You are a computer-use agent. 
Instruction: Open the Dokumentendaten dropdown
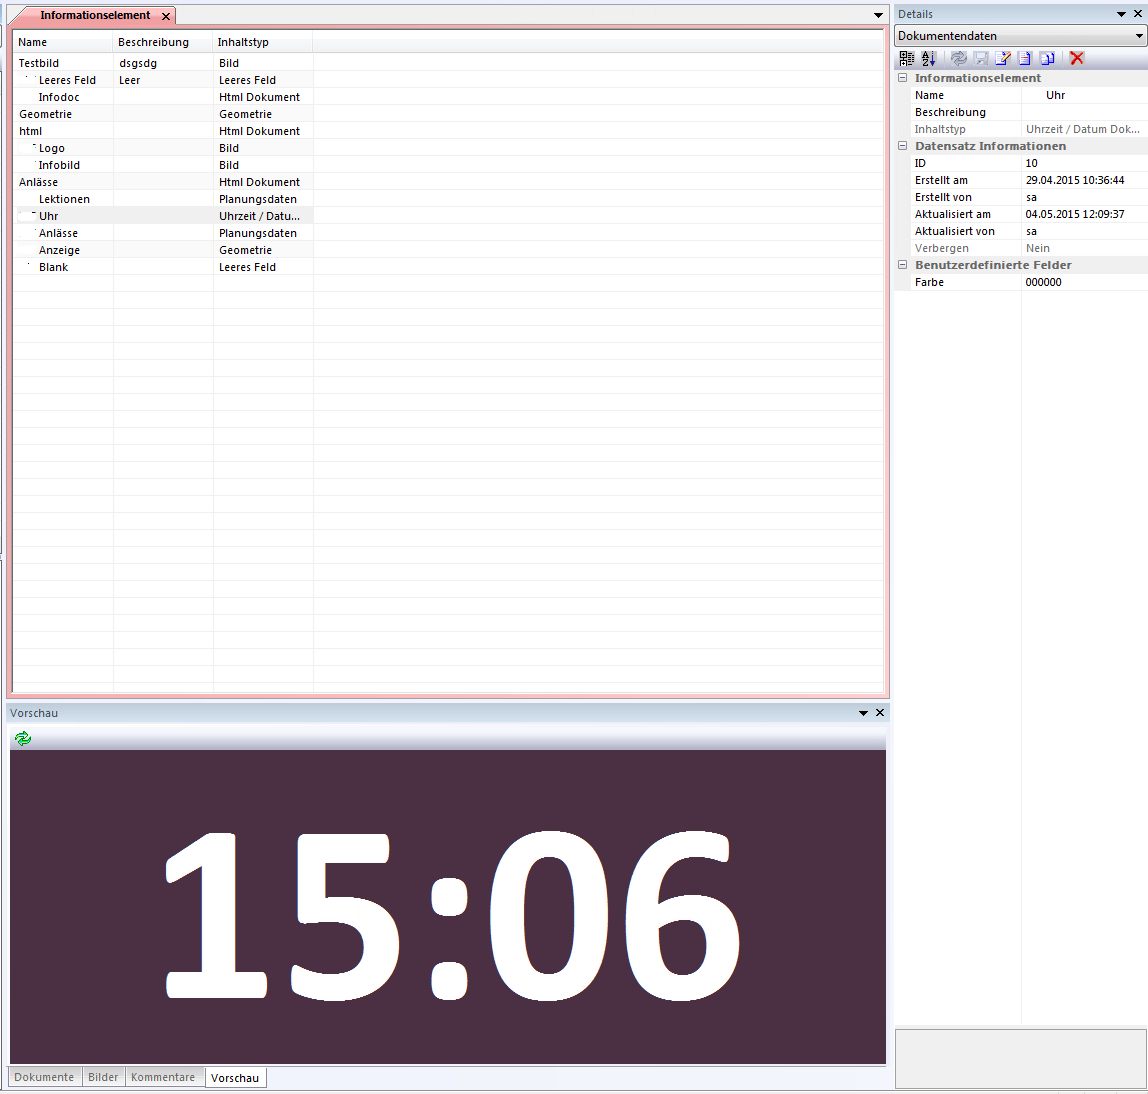(1139, 36)
